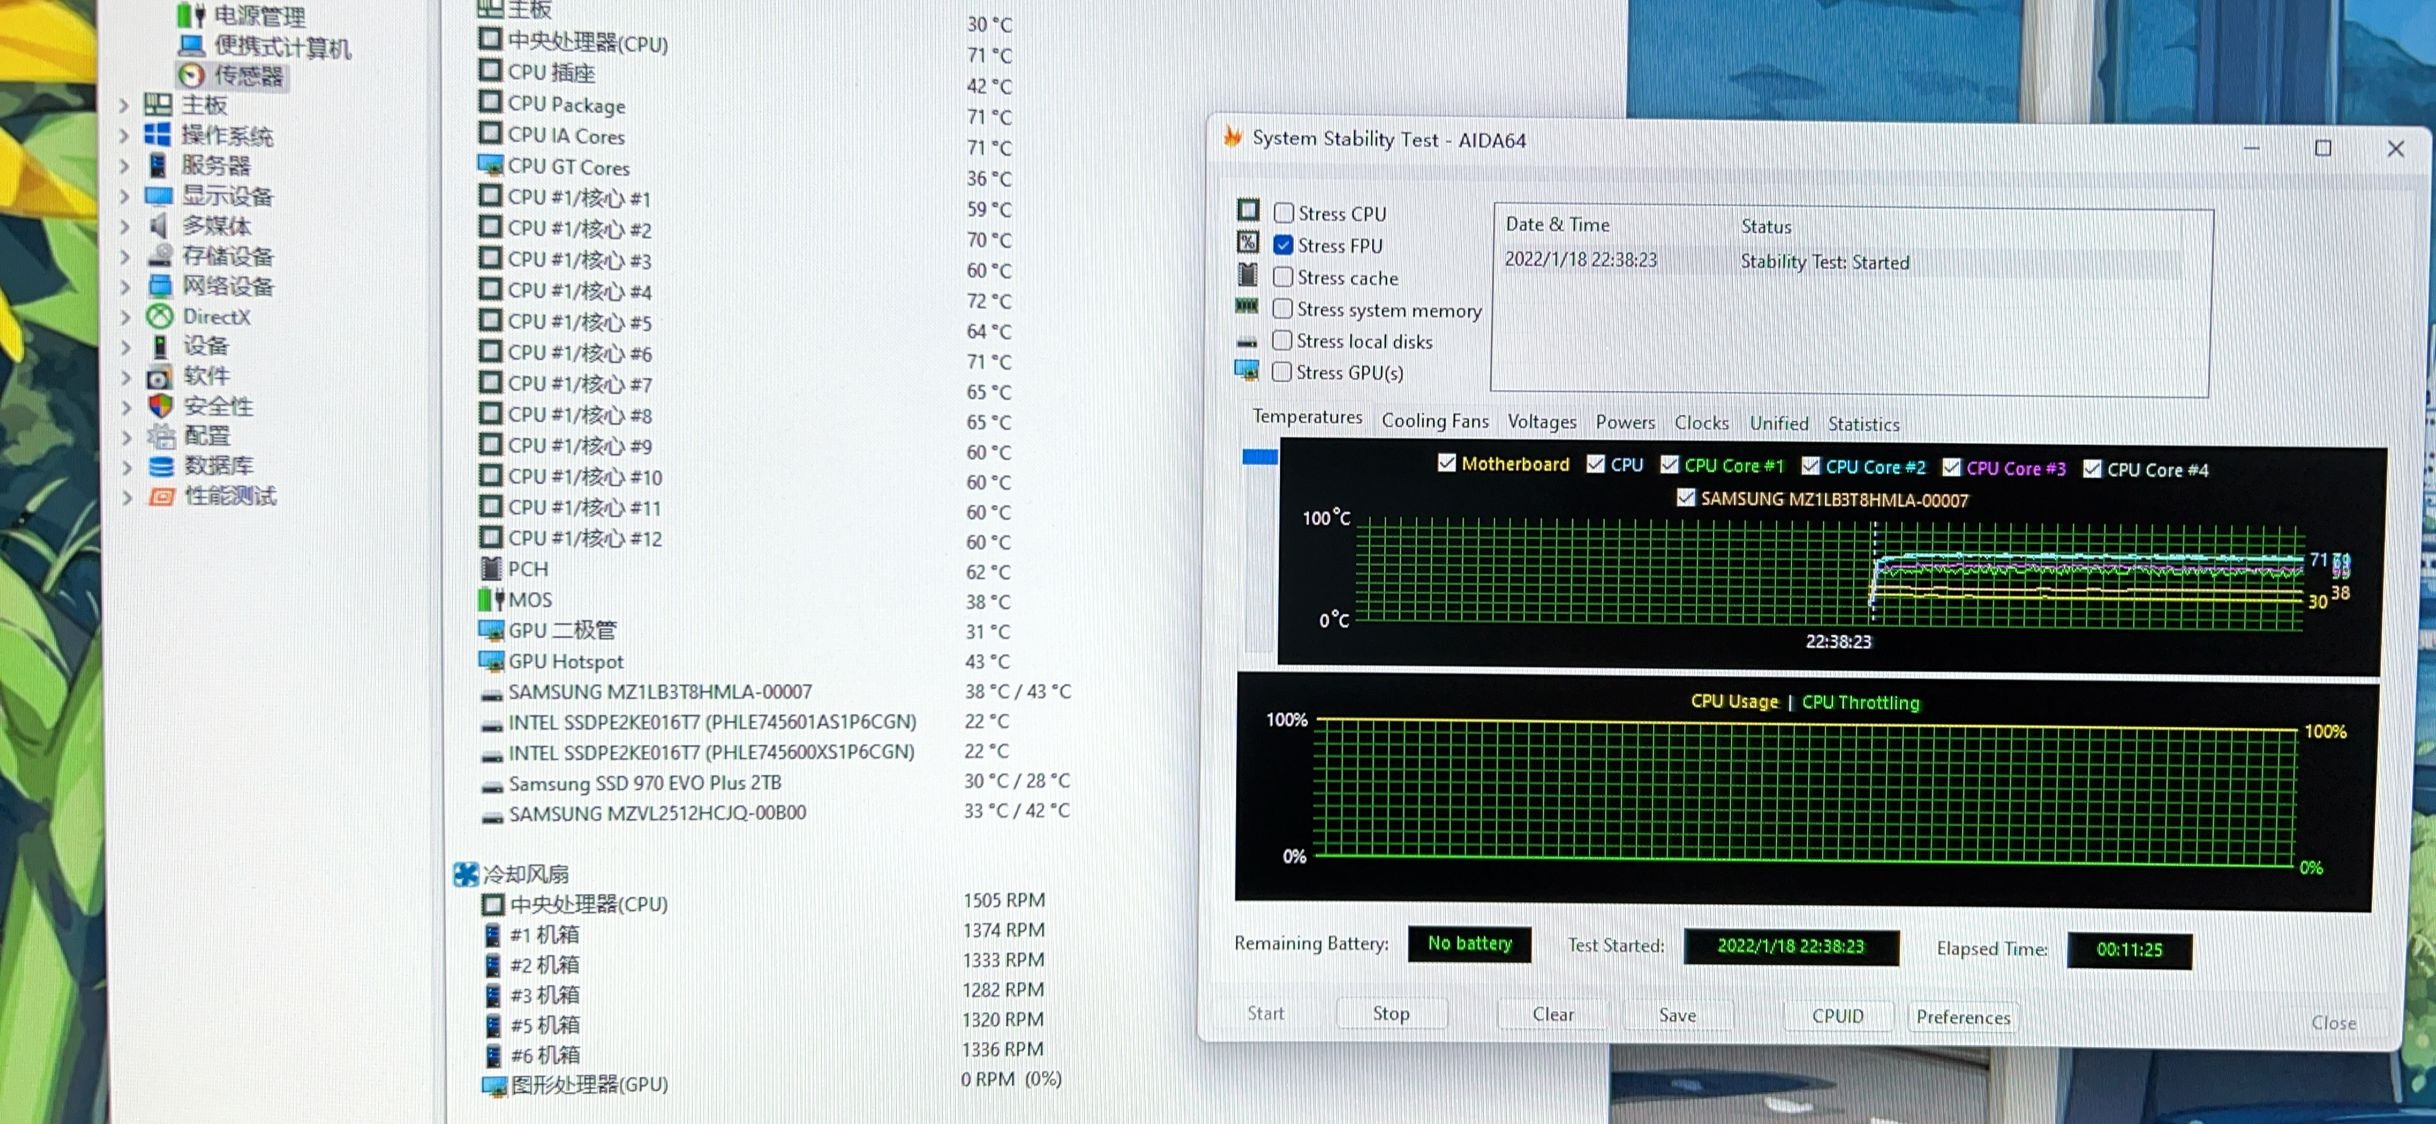Click the 服务器 server icon

[x=158, y=165]
